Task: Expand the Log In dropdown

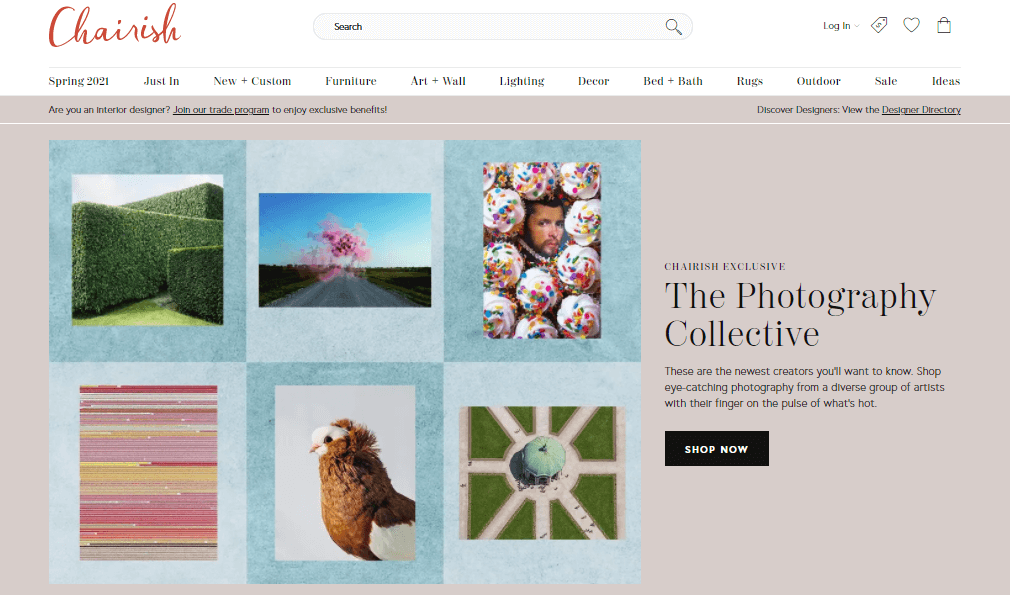Action: [841, 26]
